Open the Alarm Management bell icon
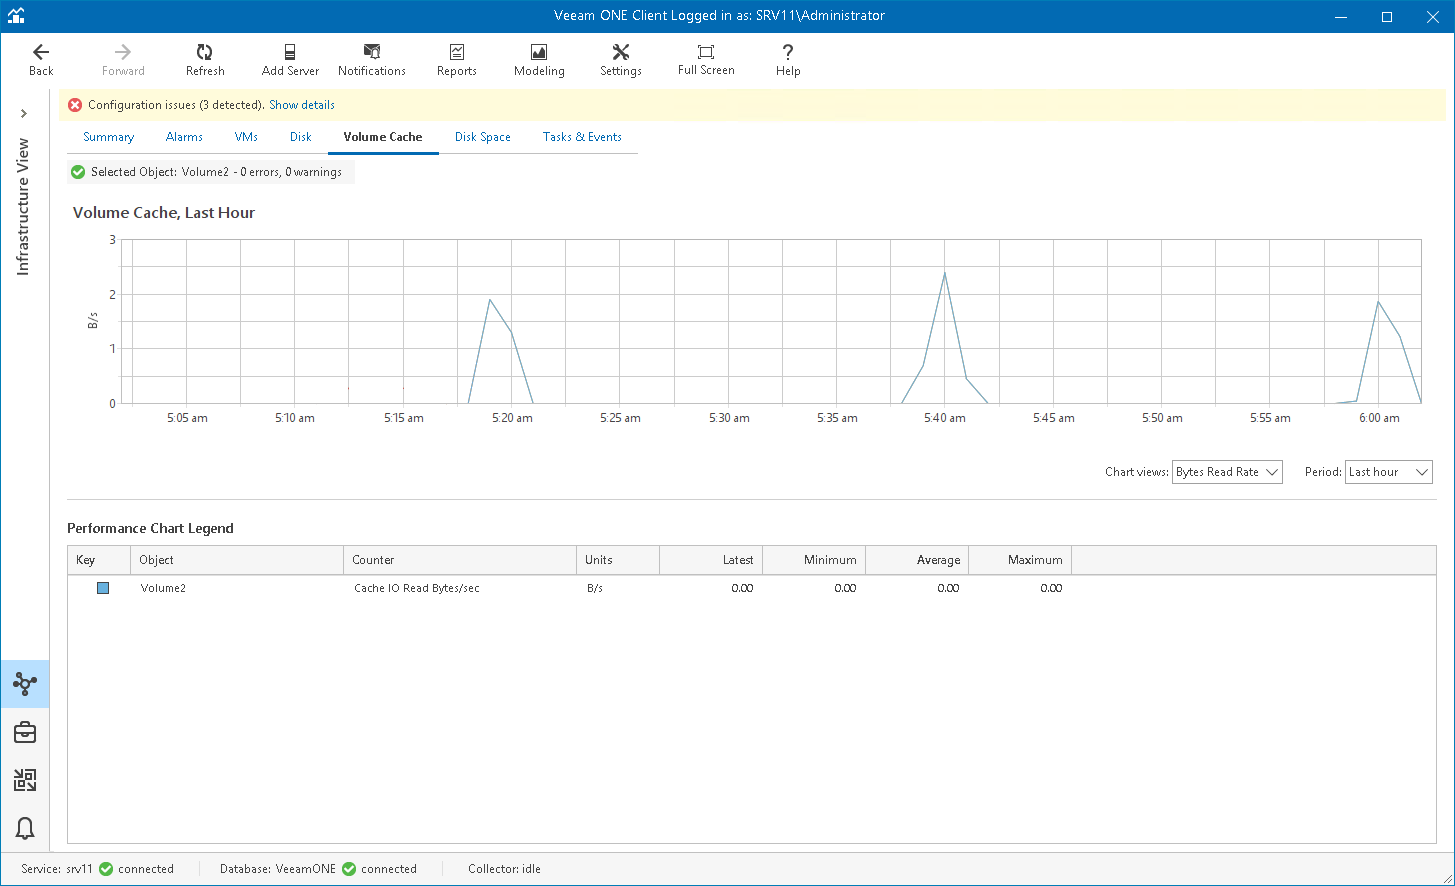Image resolution: width=1455 pixels, height=886 pixels. point(25,828)
